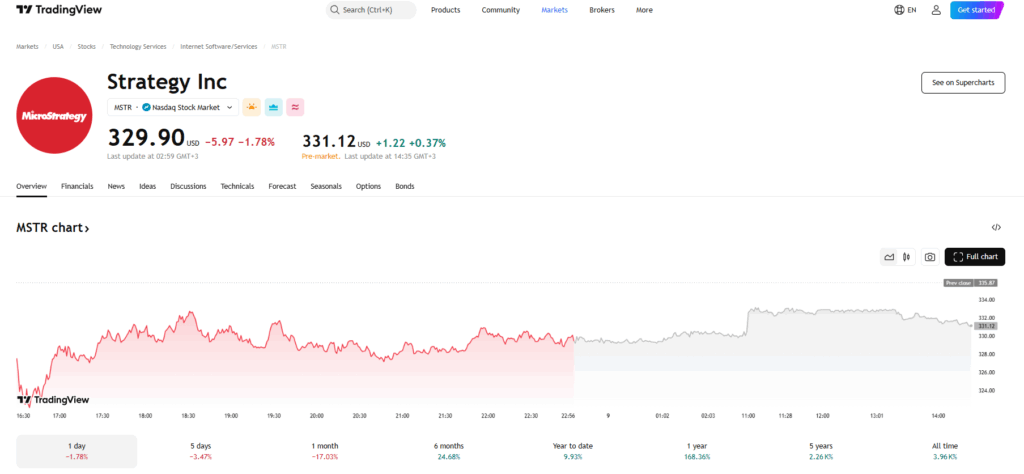Switch to the Options tab
Viewport: 1024px width, 474px height.
coord(368,186)
